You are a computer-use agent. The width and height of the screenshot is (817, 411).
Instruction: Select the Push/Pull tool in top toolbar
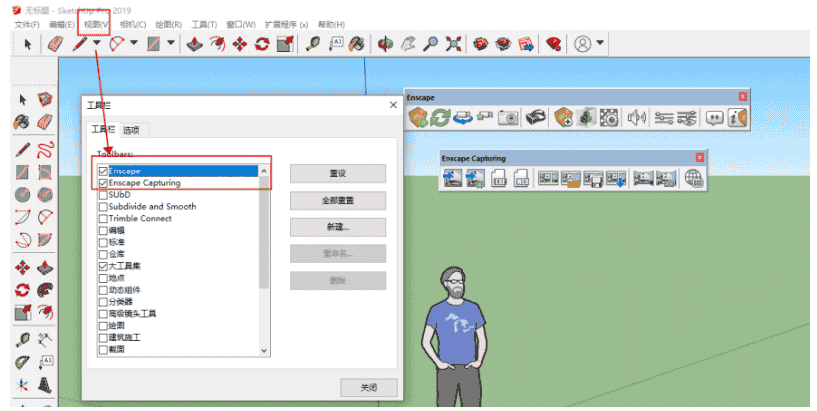click(x=194, y=44)
